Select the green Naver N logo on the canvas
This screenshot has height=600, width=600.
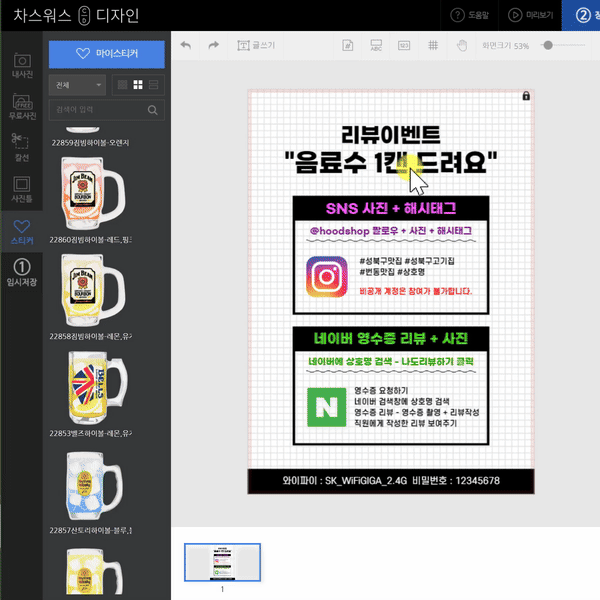pos(327,407)
